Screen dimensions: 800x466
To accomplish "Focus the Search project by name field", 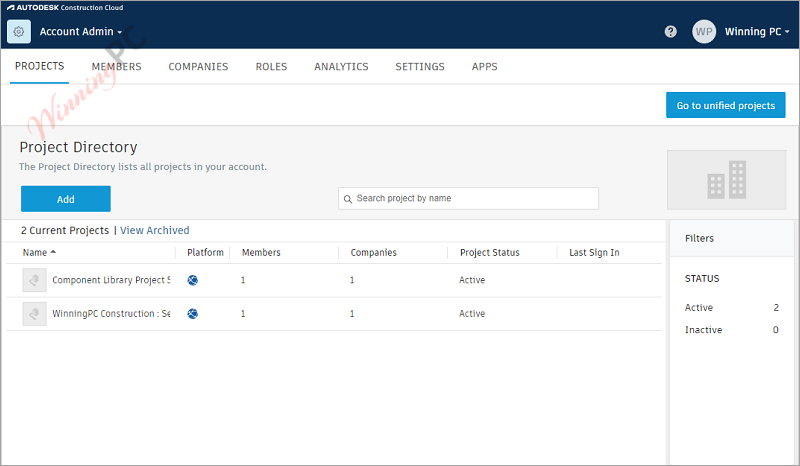I will (468, 199).
